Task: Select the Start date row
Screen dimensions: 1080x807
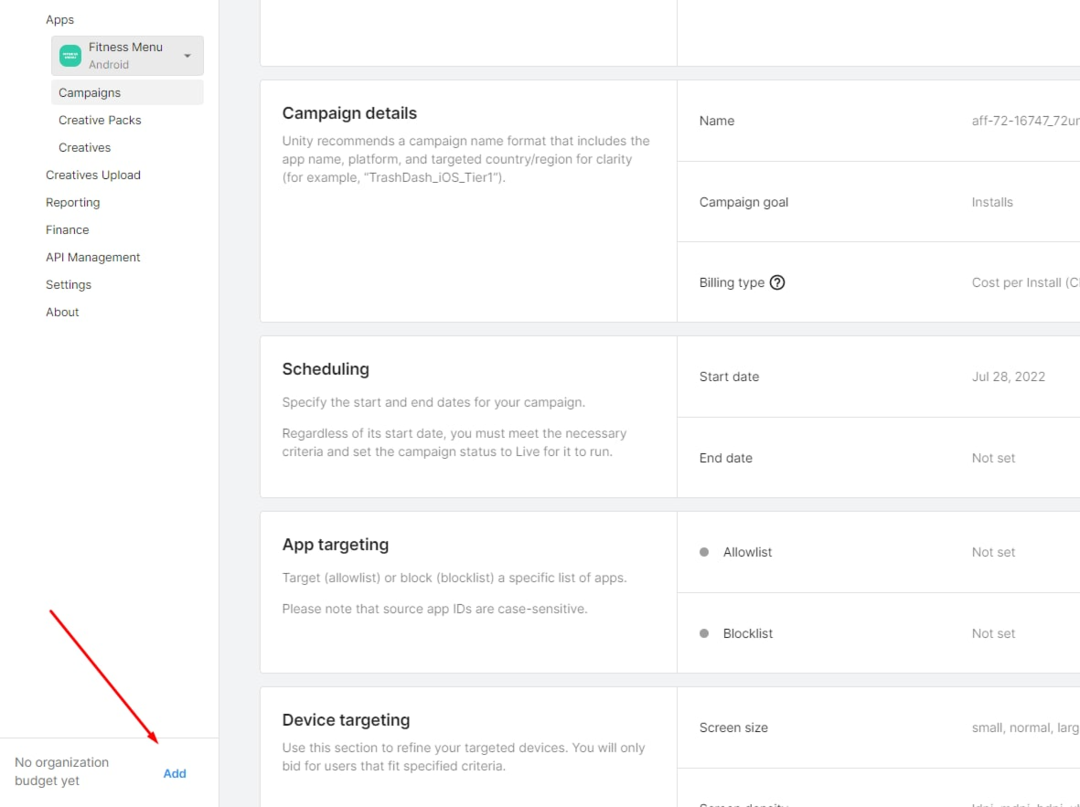Action: click(878, 377)
